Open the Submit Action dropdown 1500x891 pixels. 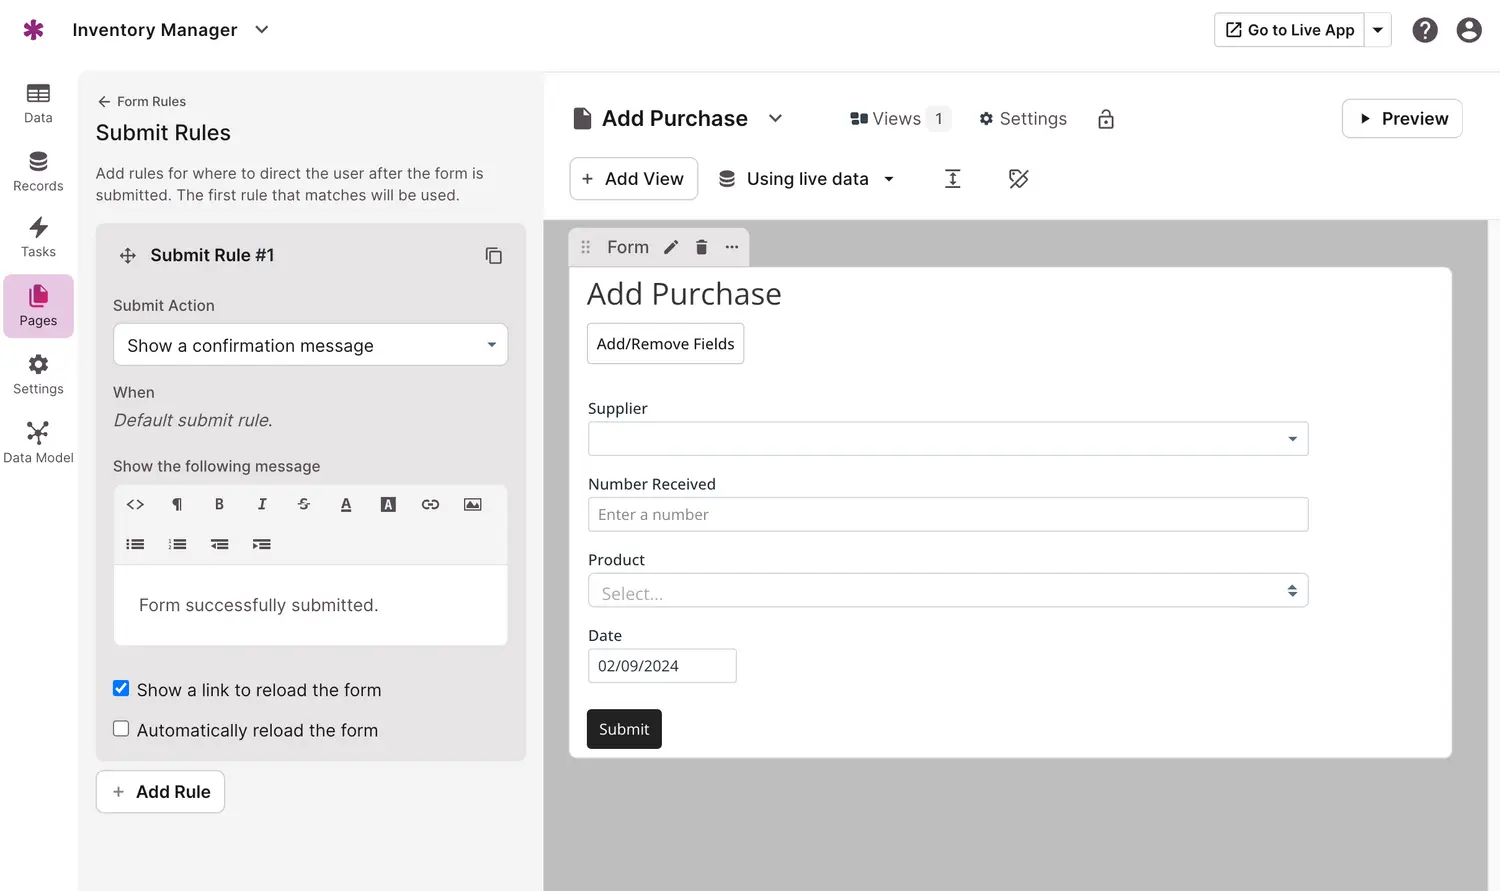click(310, 345)
